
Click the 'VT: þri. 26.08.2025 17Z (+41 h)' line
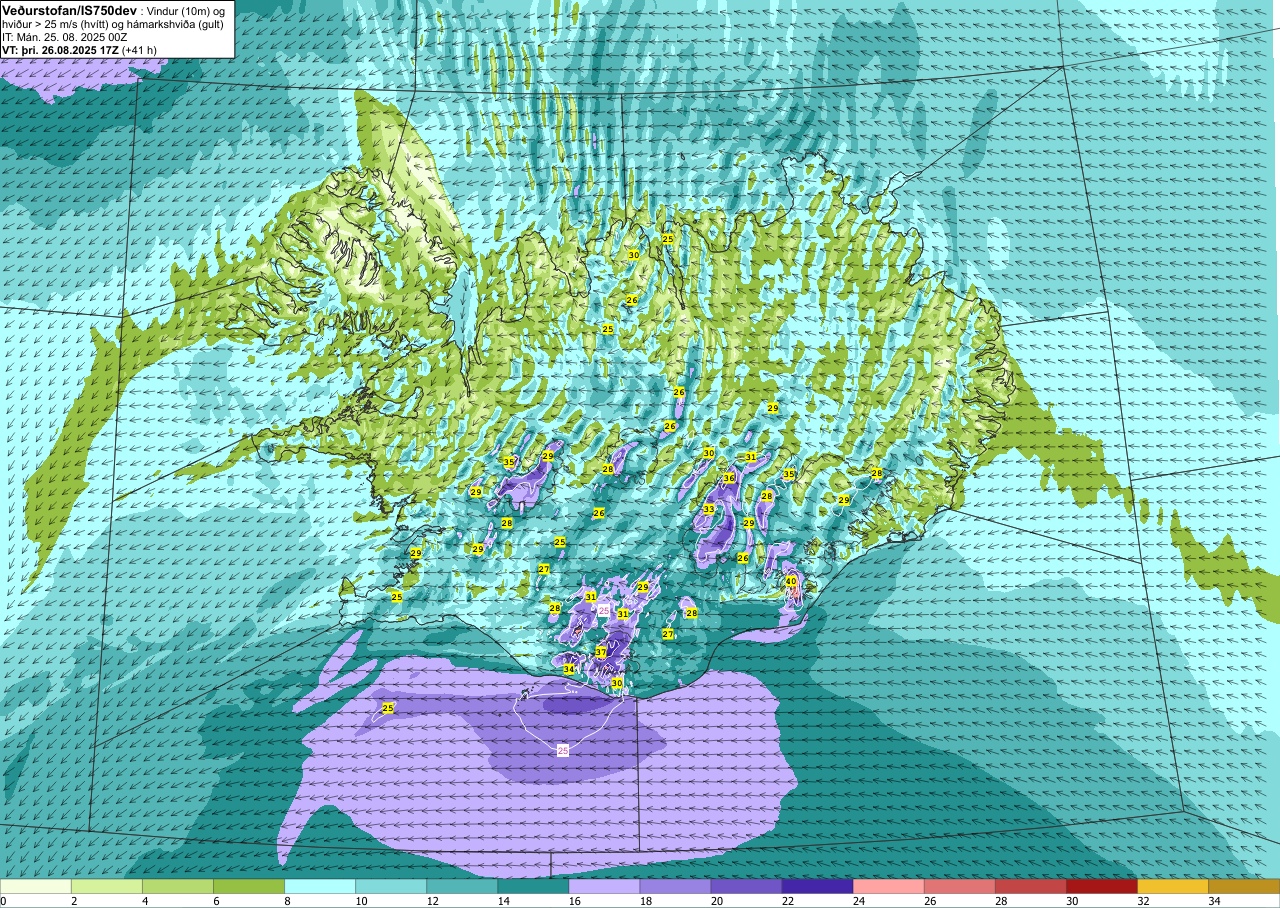tap(79, 49)
